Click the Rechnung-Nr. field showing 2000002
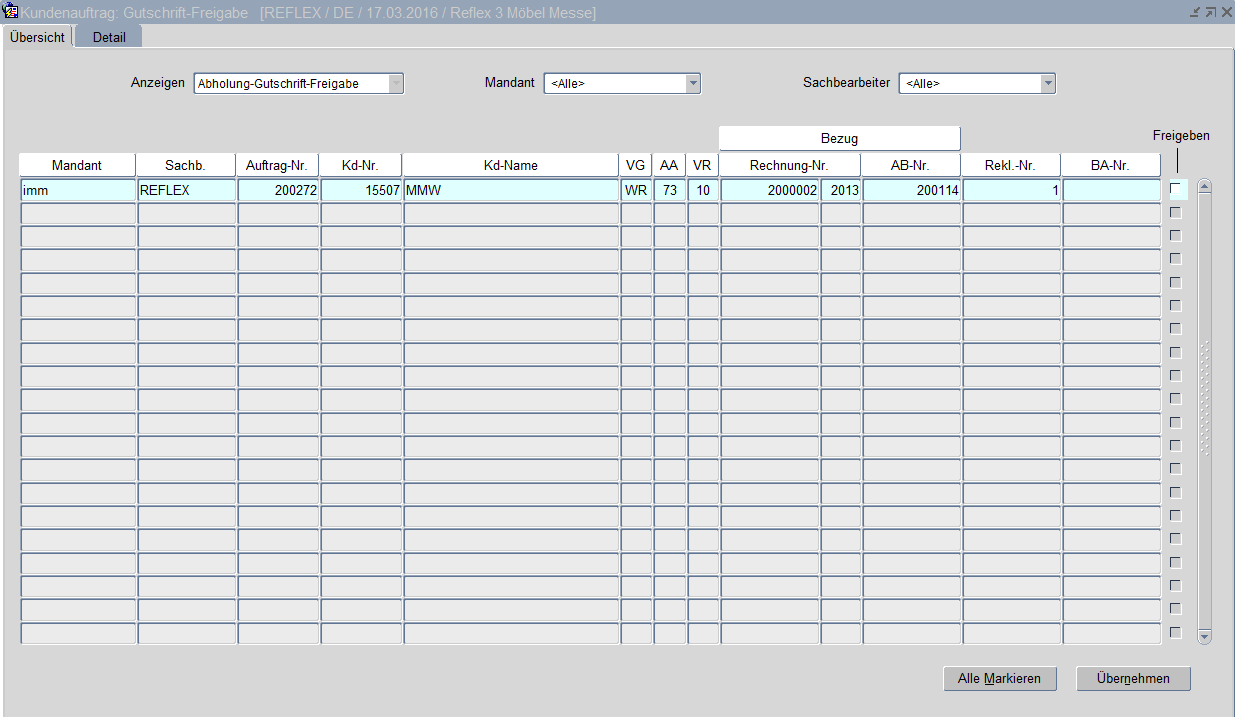The height and width of the screenshot is (717, 1235). pyautogui.click(x=769, y=190)
